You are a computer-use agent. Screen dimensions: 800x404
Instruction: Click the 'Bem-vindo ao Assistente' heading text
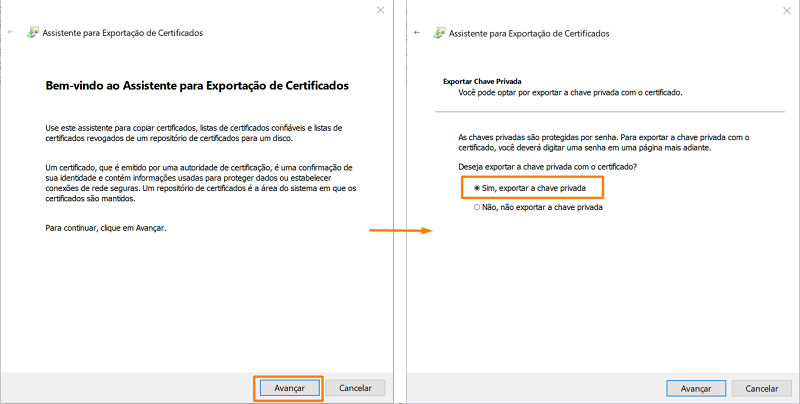pos(197,86)
